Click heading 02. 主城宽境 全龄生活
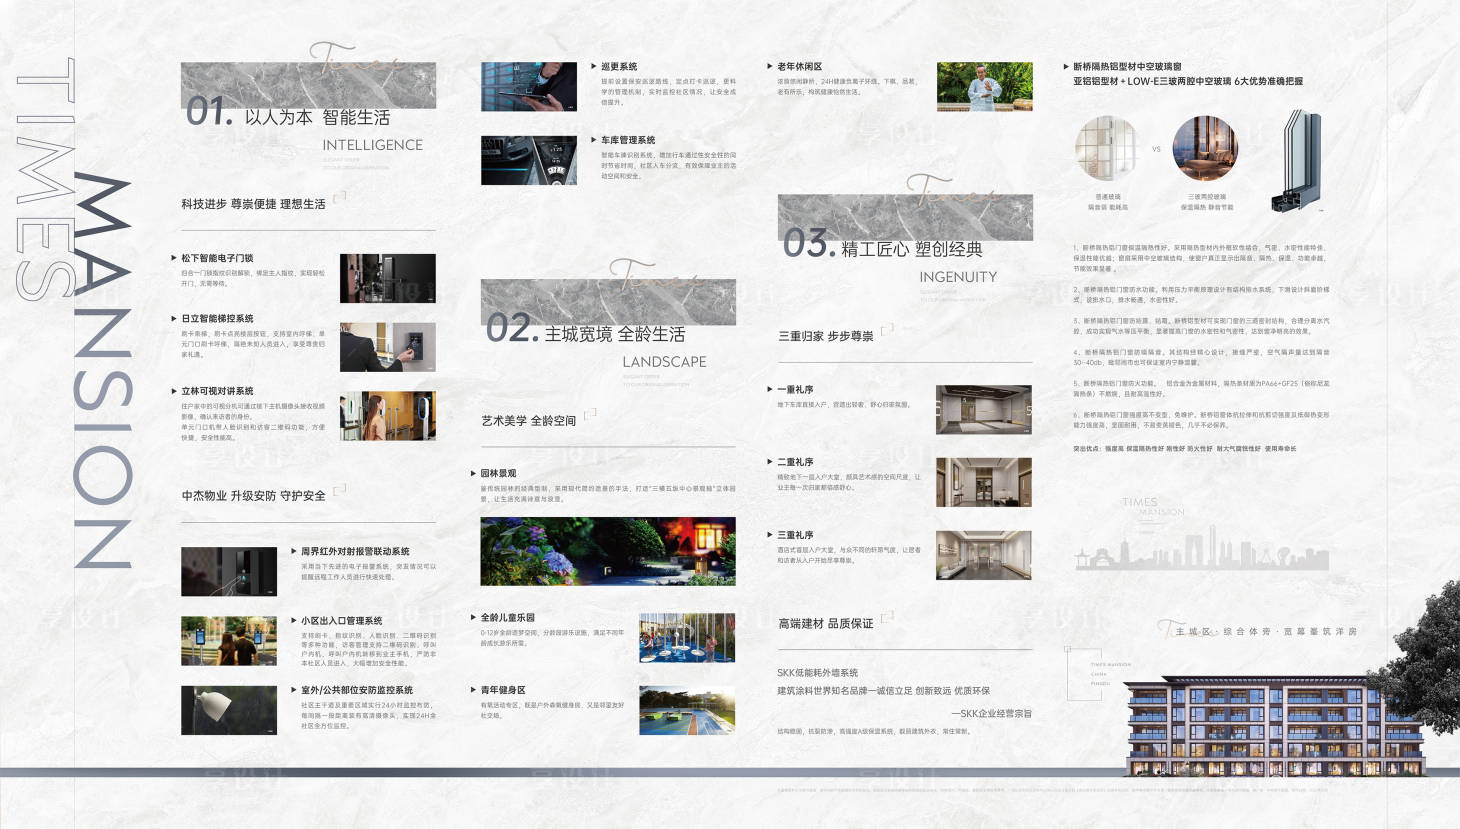The height and width of the screenshot is (829, 1460). click(x=586, y=330)
